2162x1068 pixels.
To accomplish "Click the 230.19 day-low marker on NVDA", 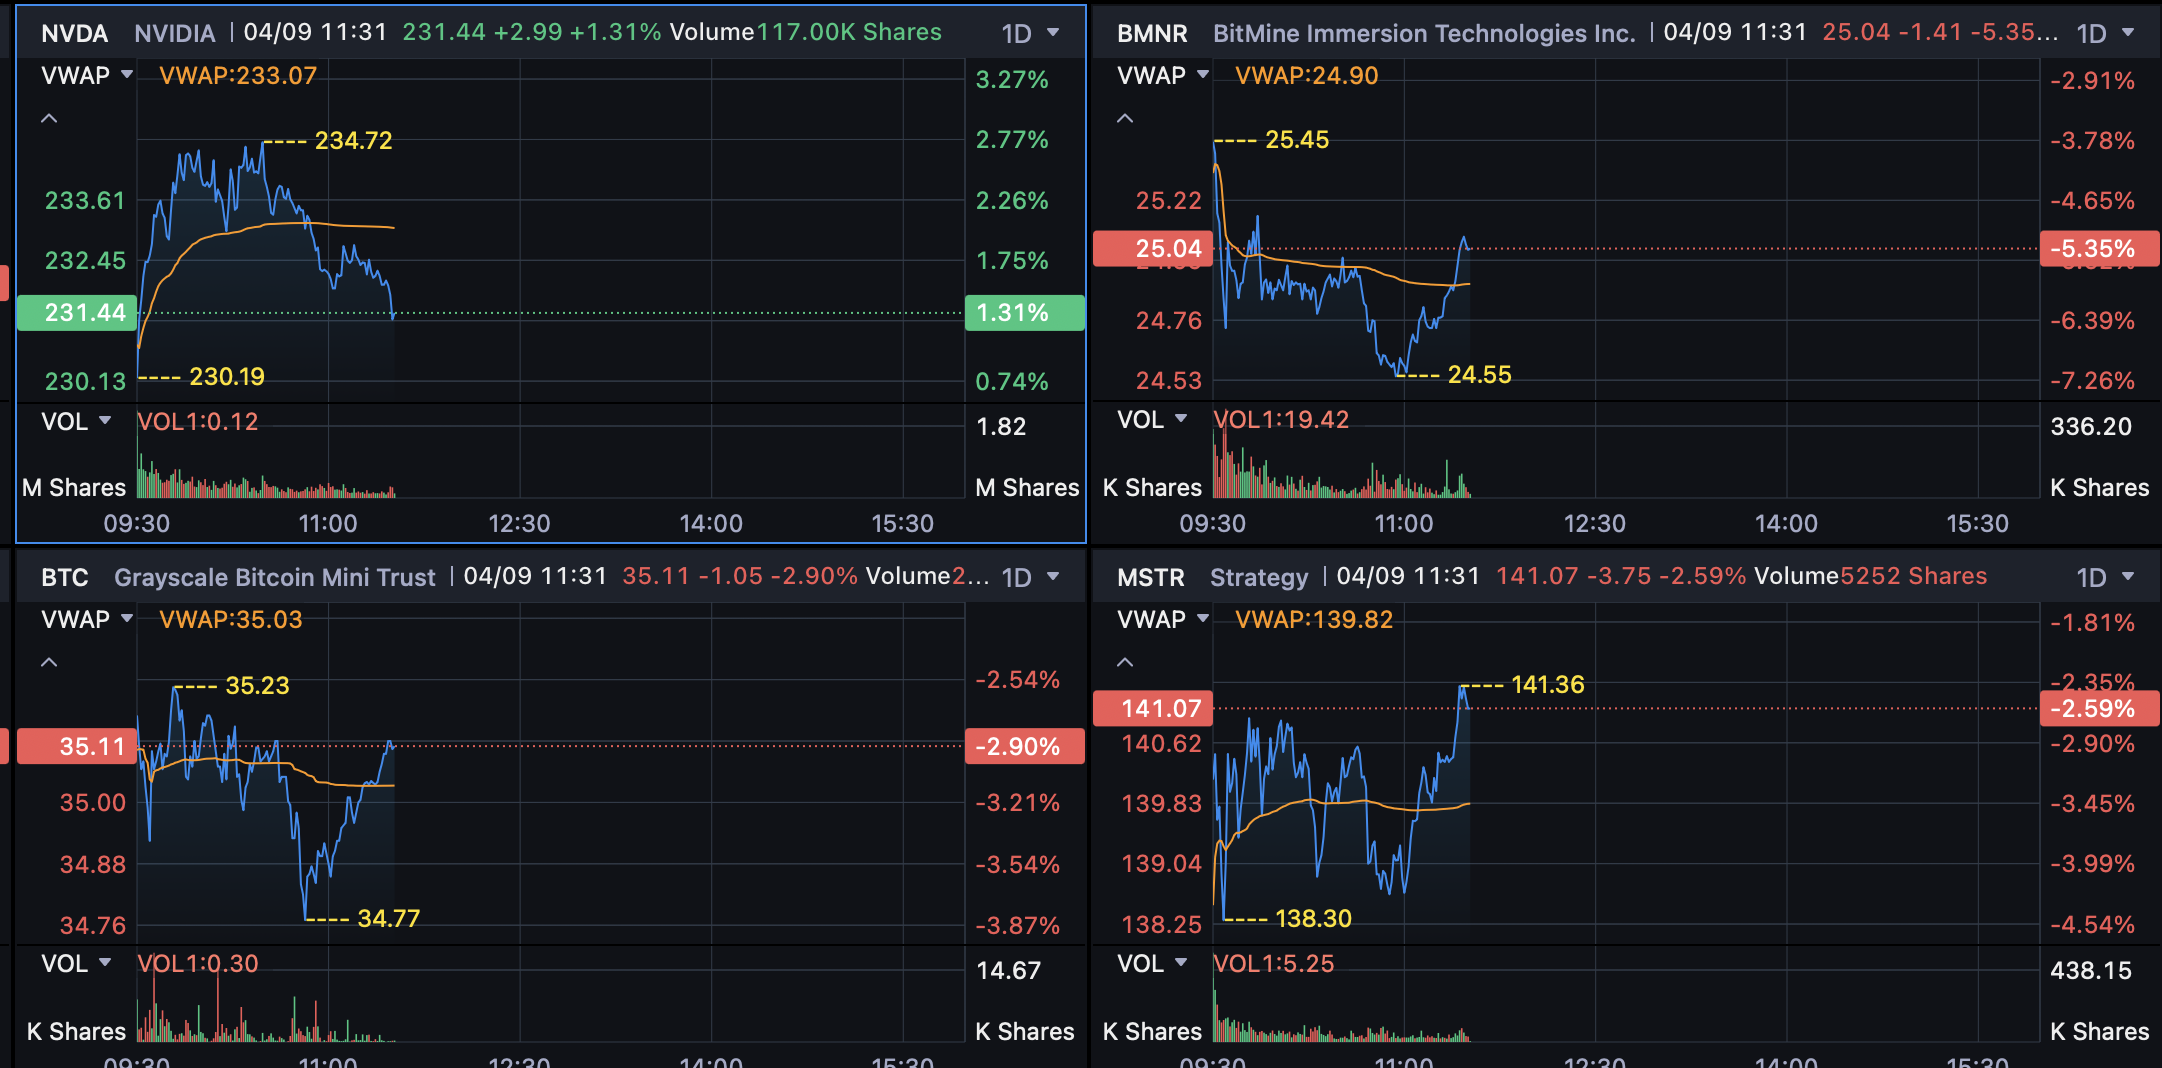I will point(227,377).
